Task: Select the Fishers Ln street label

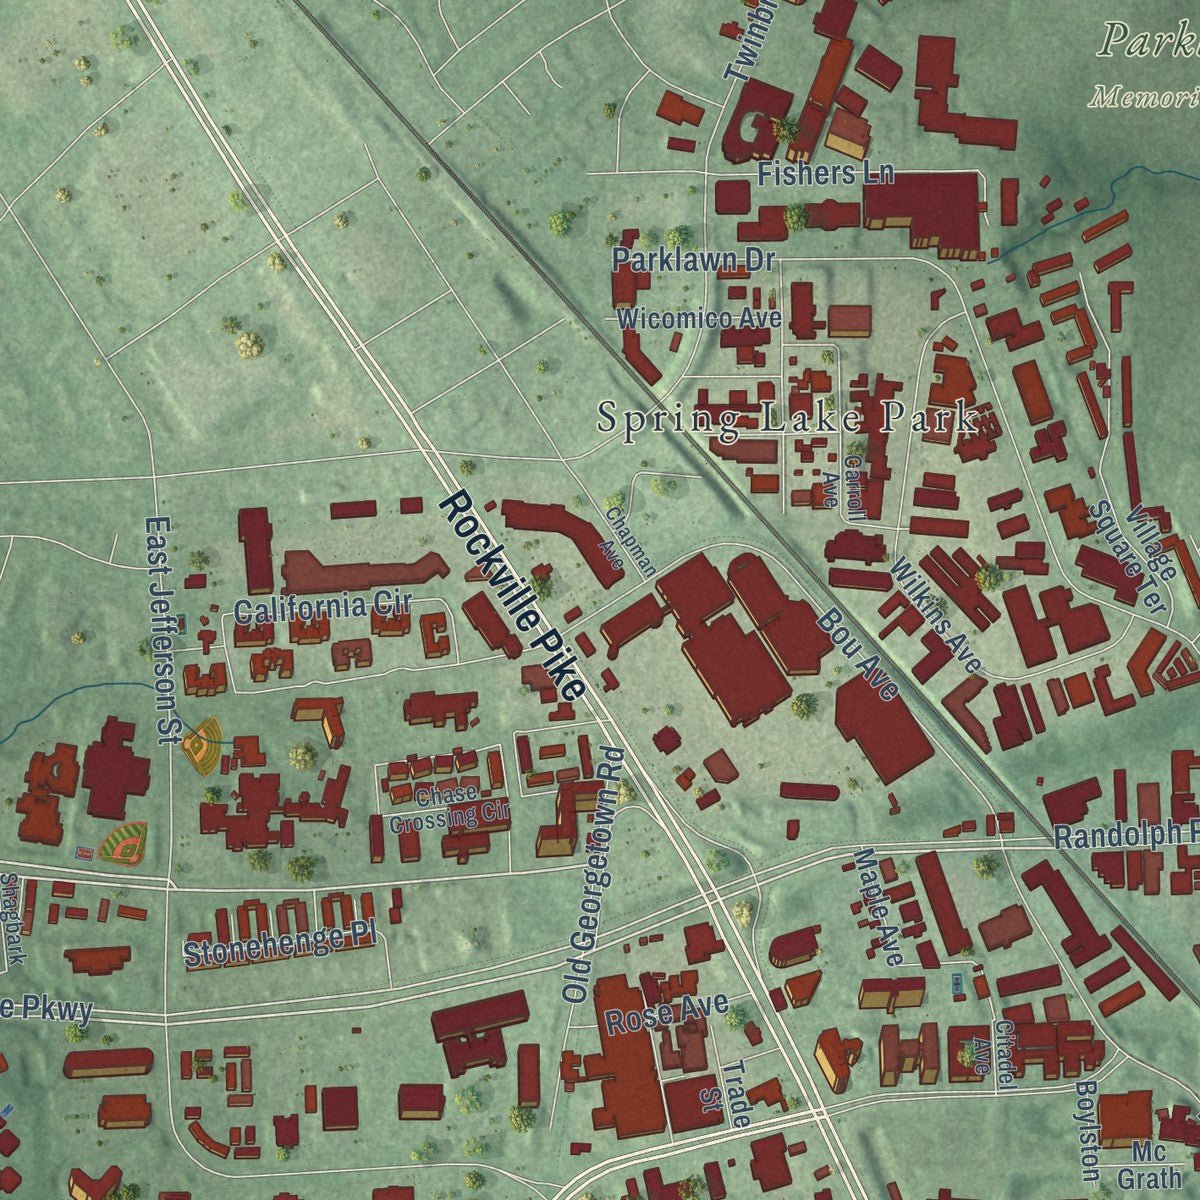Action: [x=825, y=173]
